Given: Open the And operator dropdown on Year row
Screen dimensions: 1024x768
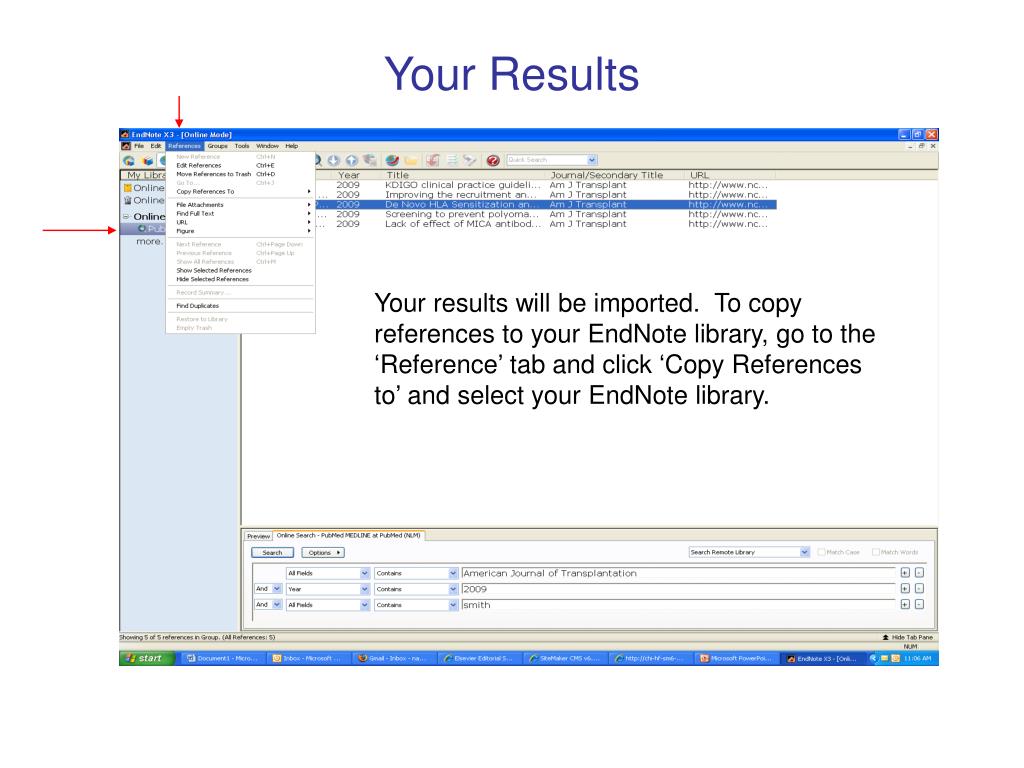Looking at the screenshot, I should tap(277, 589).
